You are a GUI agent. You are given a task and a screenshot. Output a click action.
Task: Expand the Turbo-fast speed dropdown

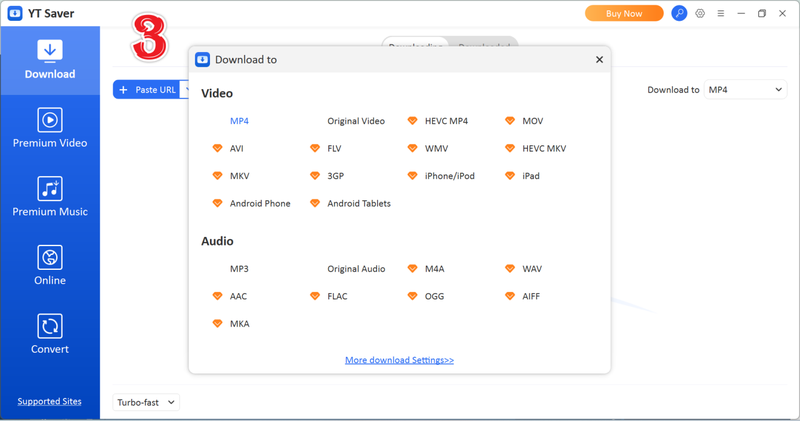tap(146, 402)
